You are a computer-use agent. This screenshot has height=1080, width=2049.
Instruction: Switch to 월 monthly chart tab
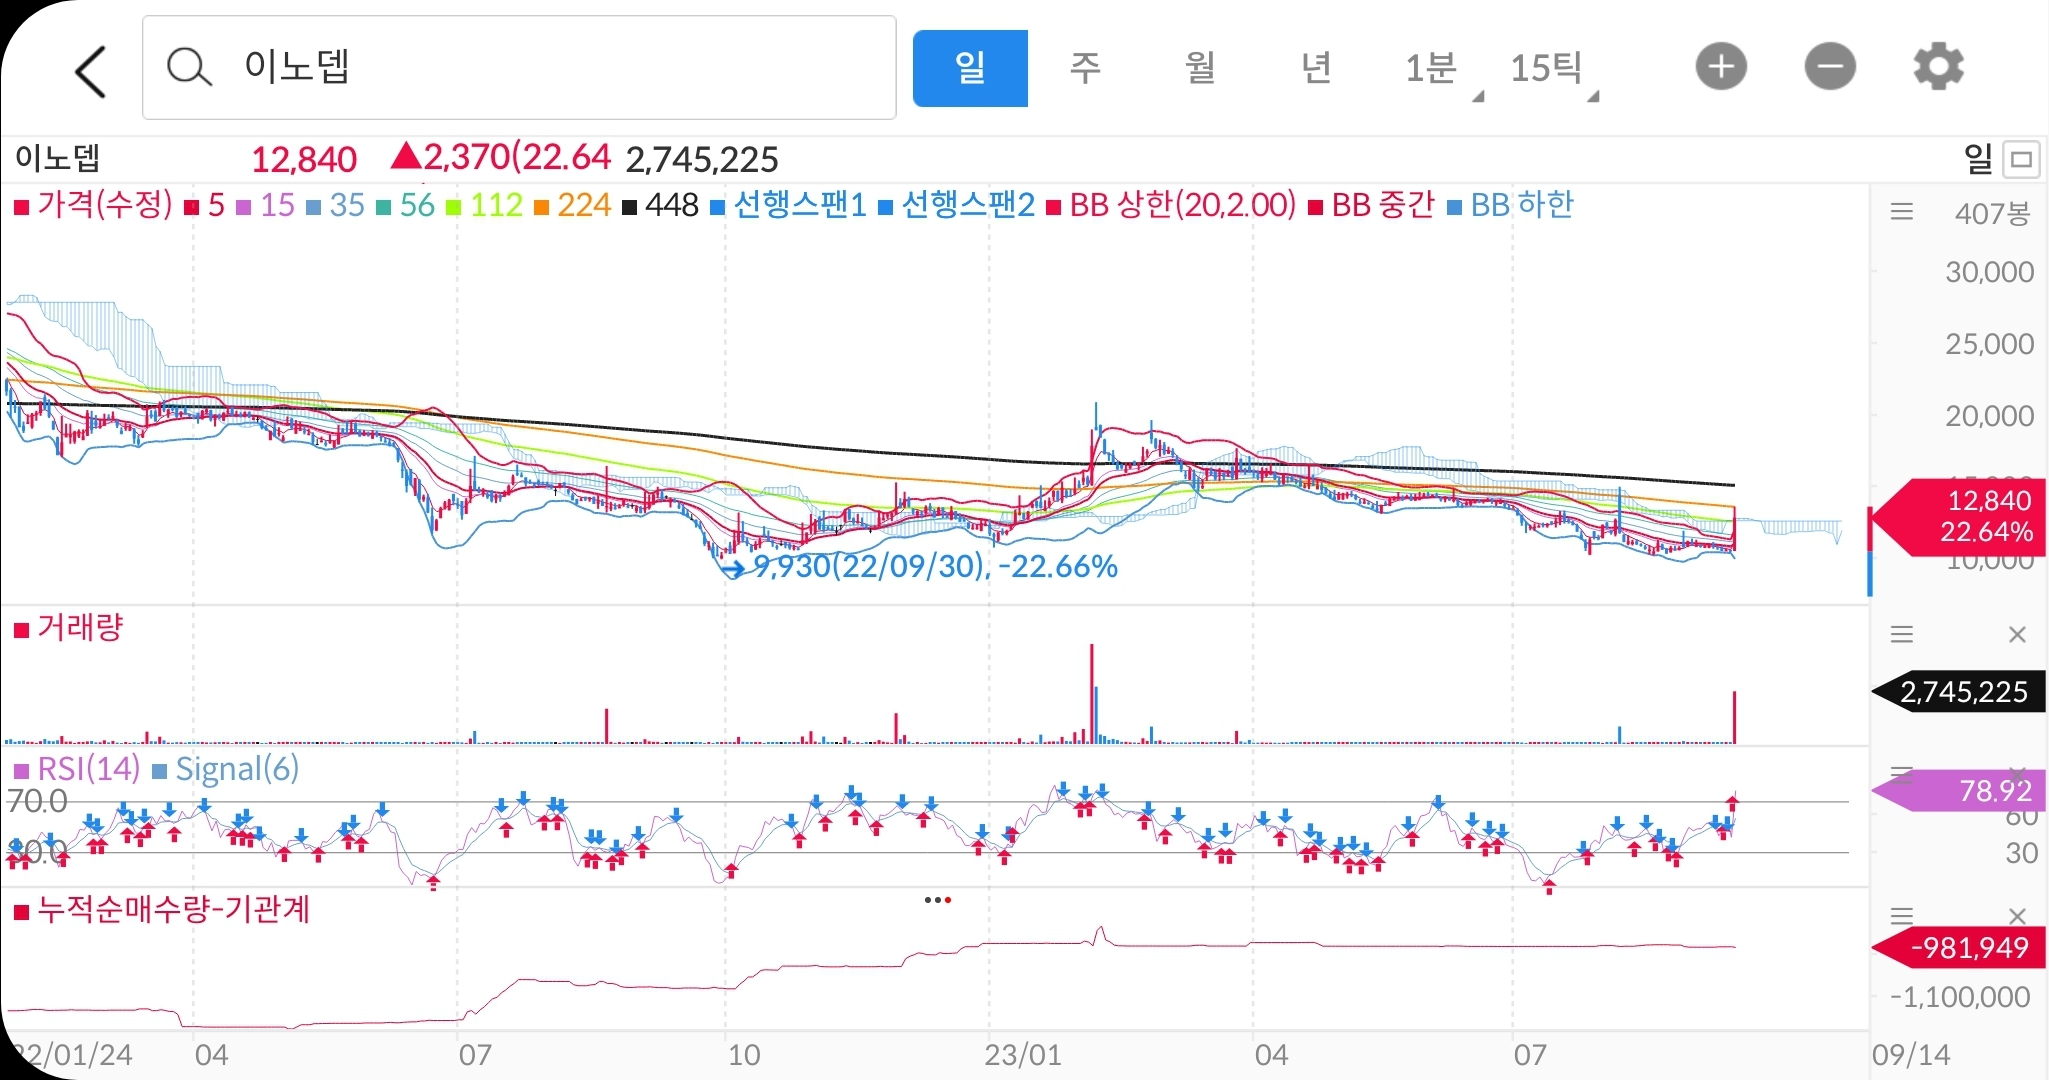click(1200, 68)
